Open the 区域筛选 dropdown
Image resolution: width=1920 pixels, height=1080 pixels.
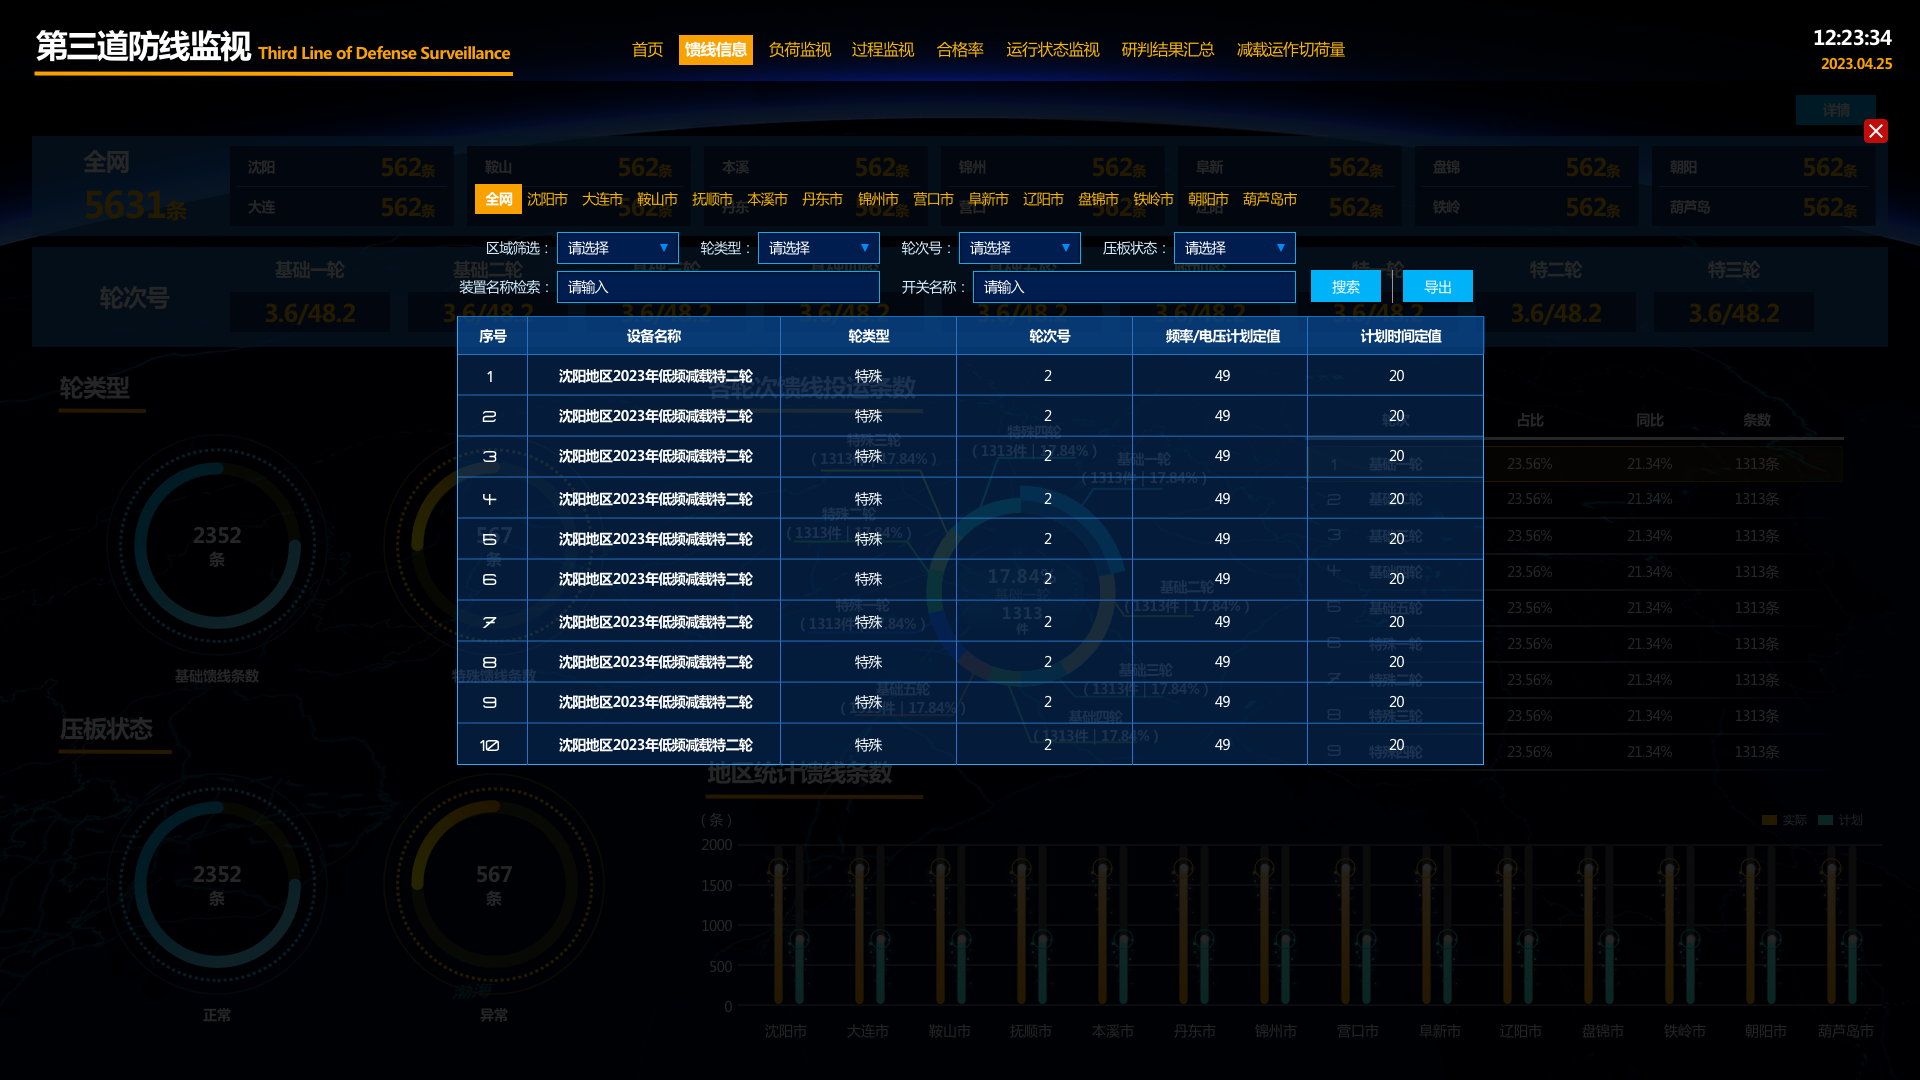[617, 248]
